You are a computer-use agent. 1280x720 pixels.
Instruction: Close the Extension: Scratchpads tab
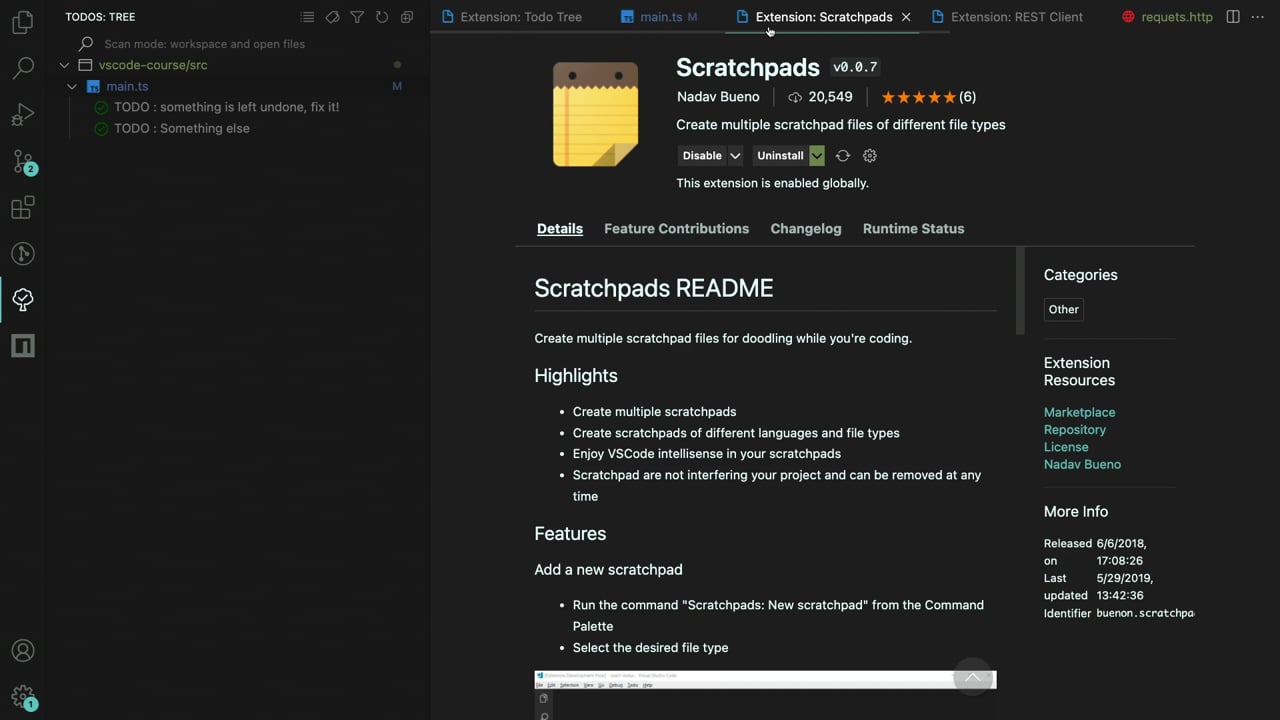click(x=906, y=17)
